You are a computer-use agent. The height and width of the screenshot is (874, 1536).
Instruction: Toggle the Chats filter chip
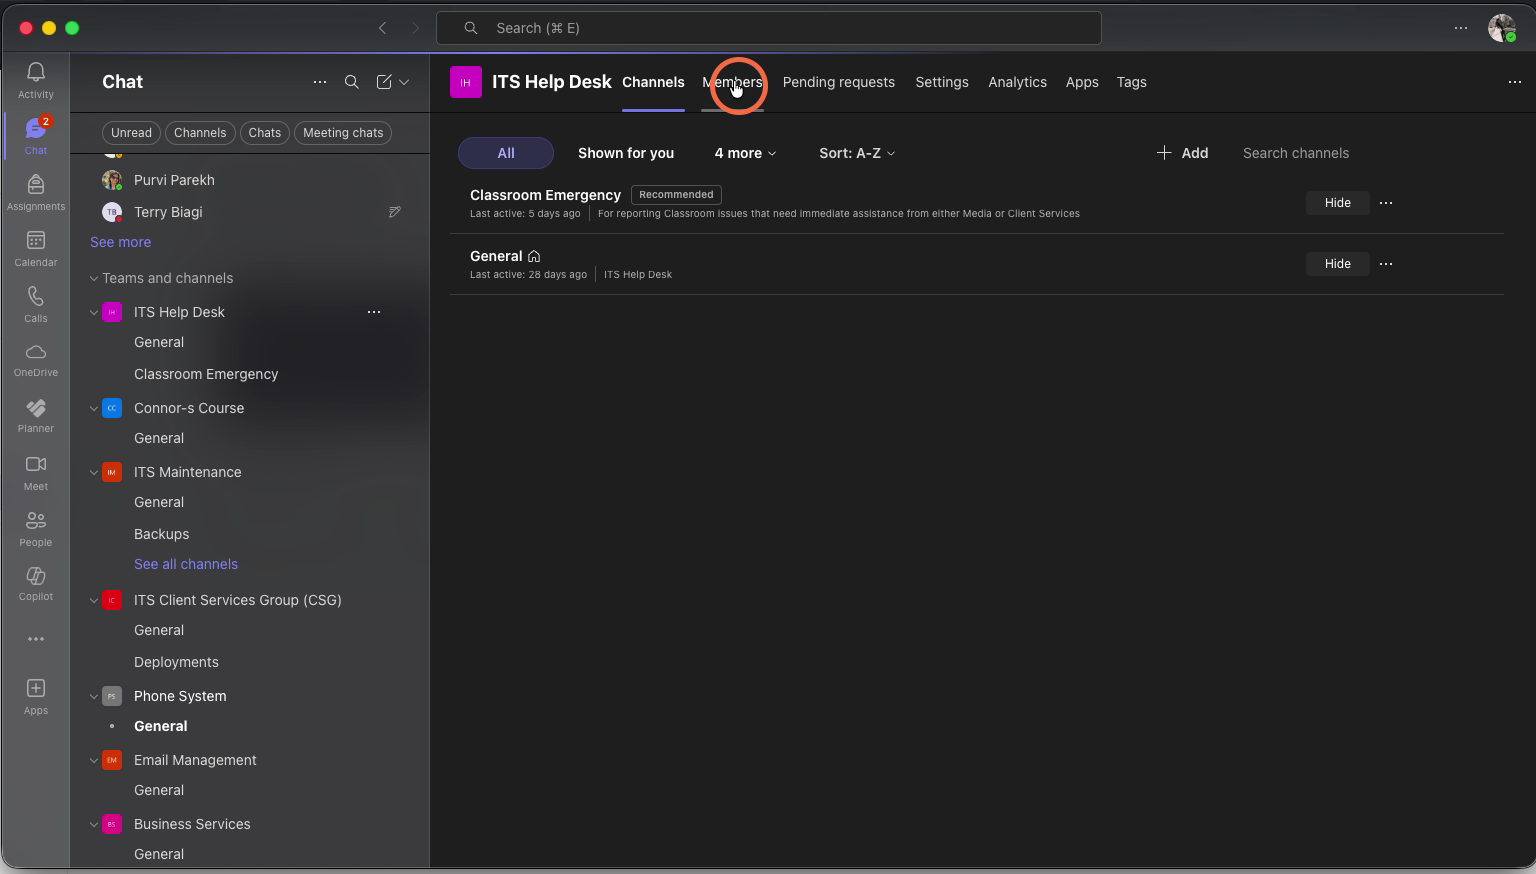click(265, 133)
